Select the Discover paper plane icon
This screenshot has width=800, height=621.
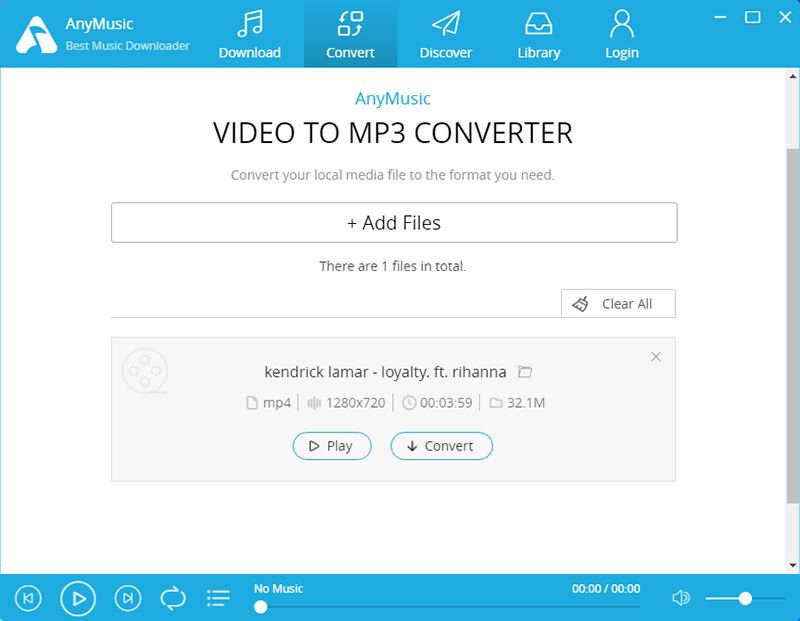click(x=445, y=22)
